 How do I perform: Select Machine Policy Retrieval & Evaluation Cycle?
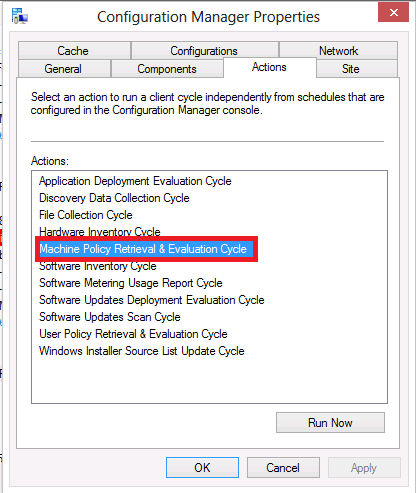[143, 249]
